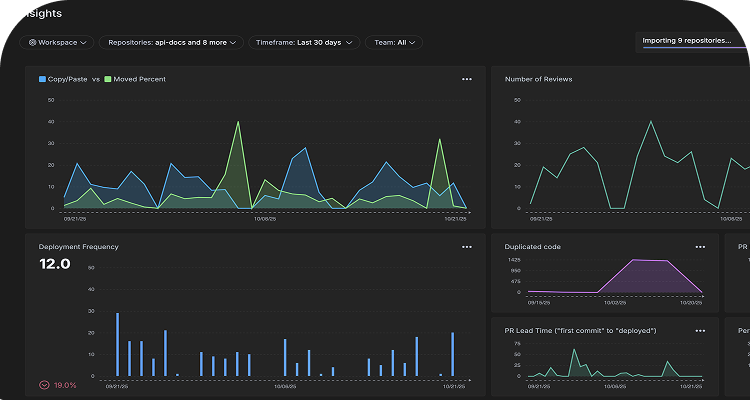Toggle the Copy/Paste legend series

tap(68, 79)
